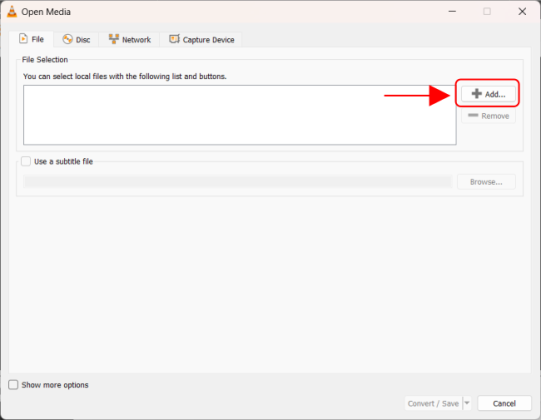Viewport: 541px width, 420px height.
Task: Minimize the Open Media dialog
Action: tap(452, 11)
